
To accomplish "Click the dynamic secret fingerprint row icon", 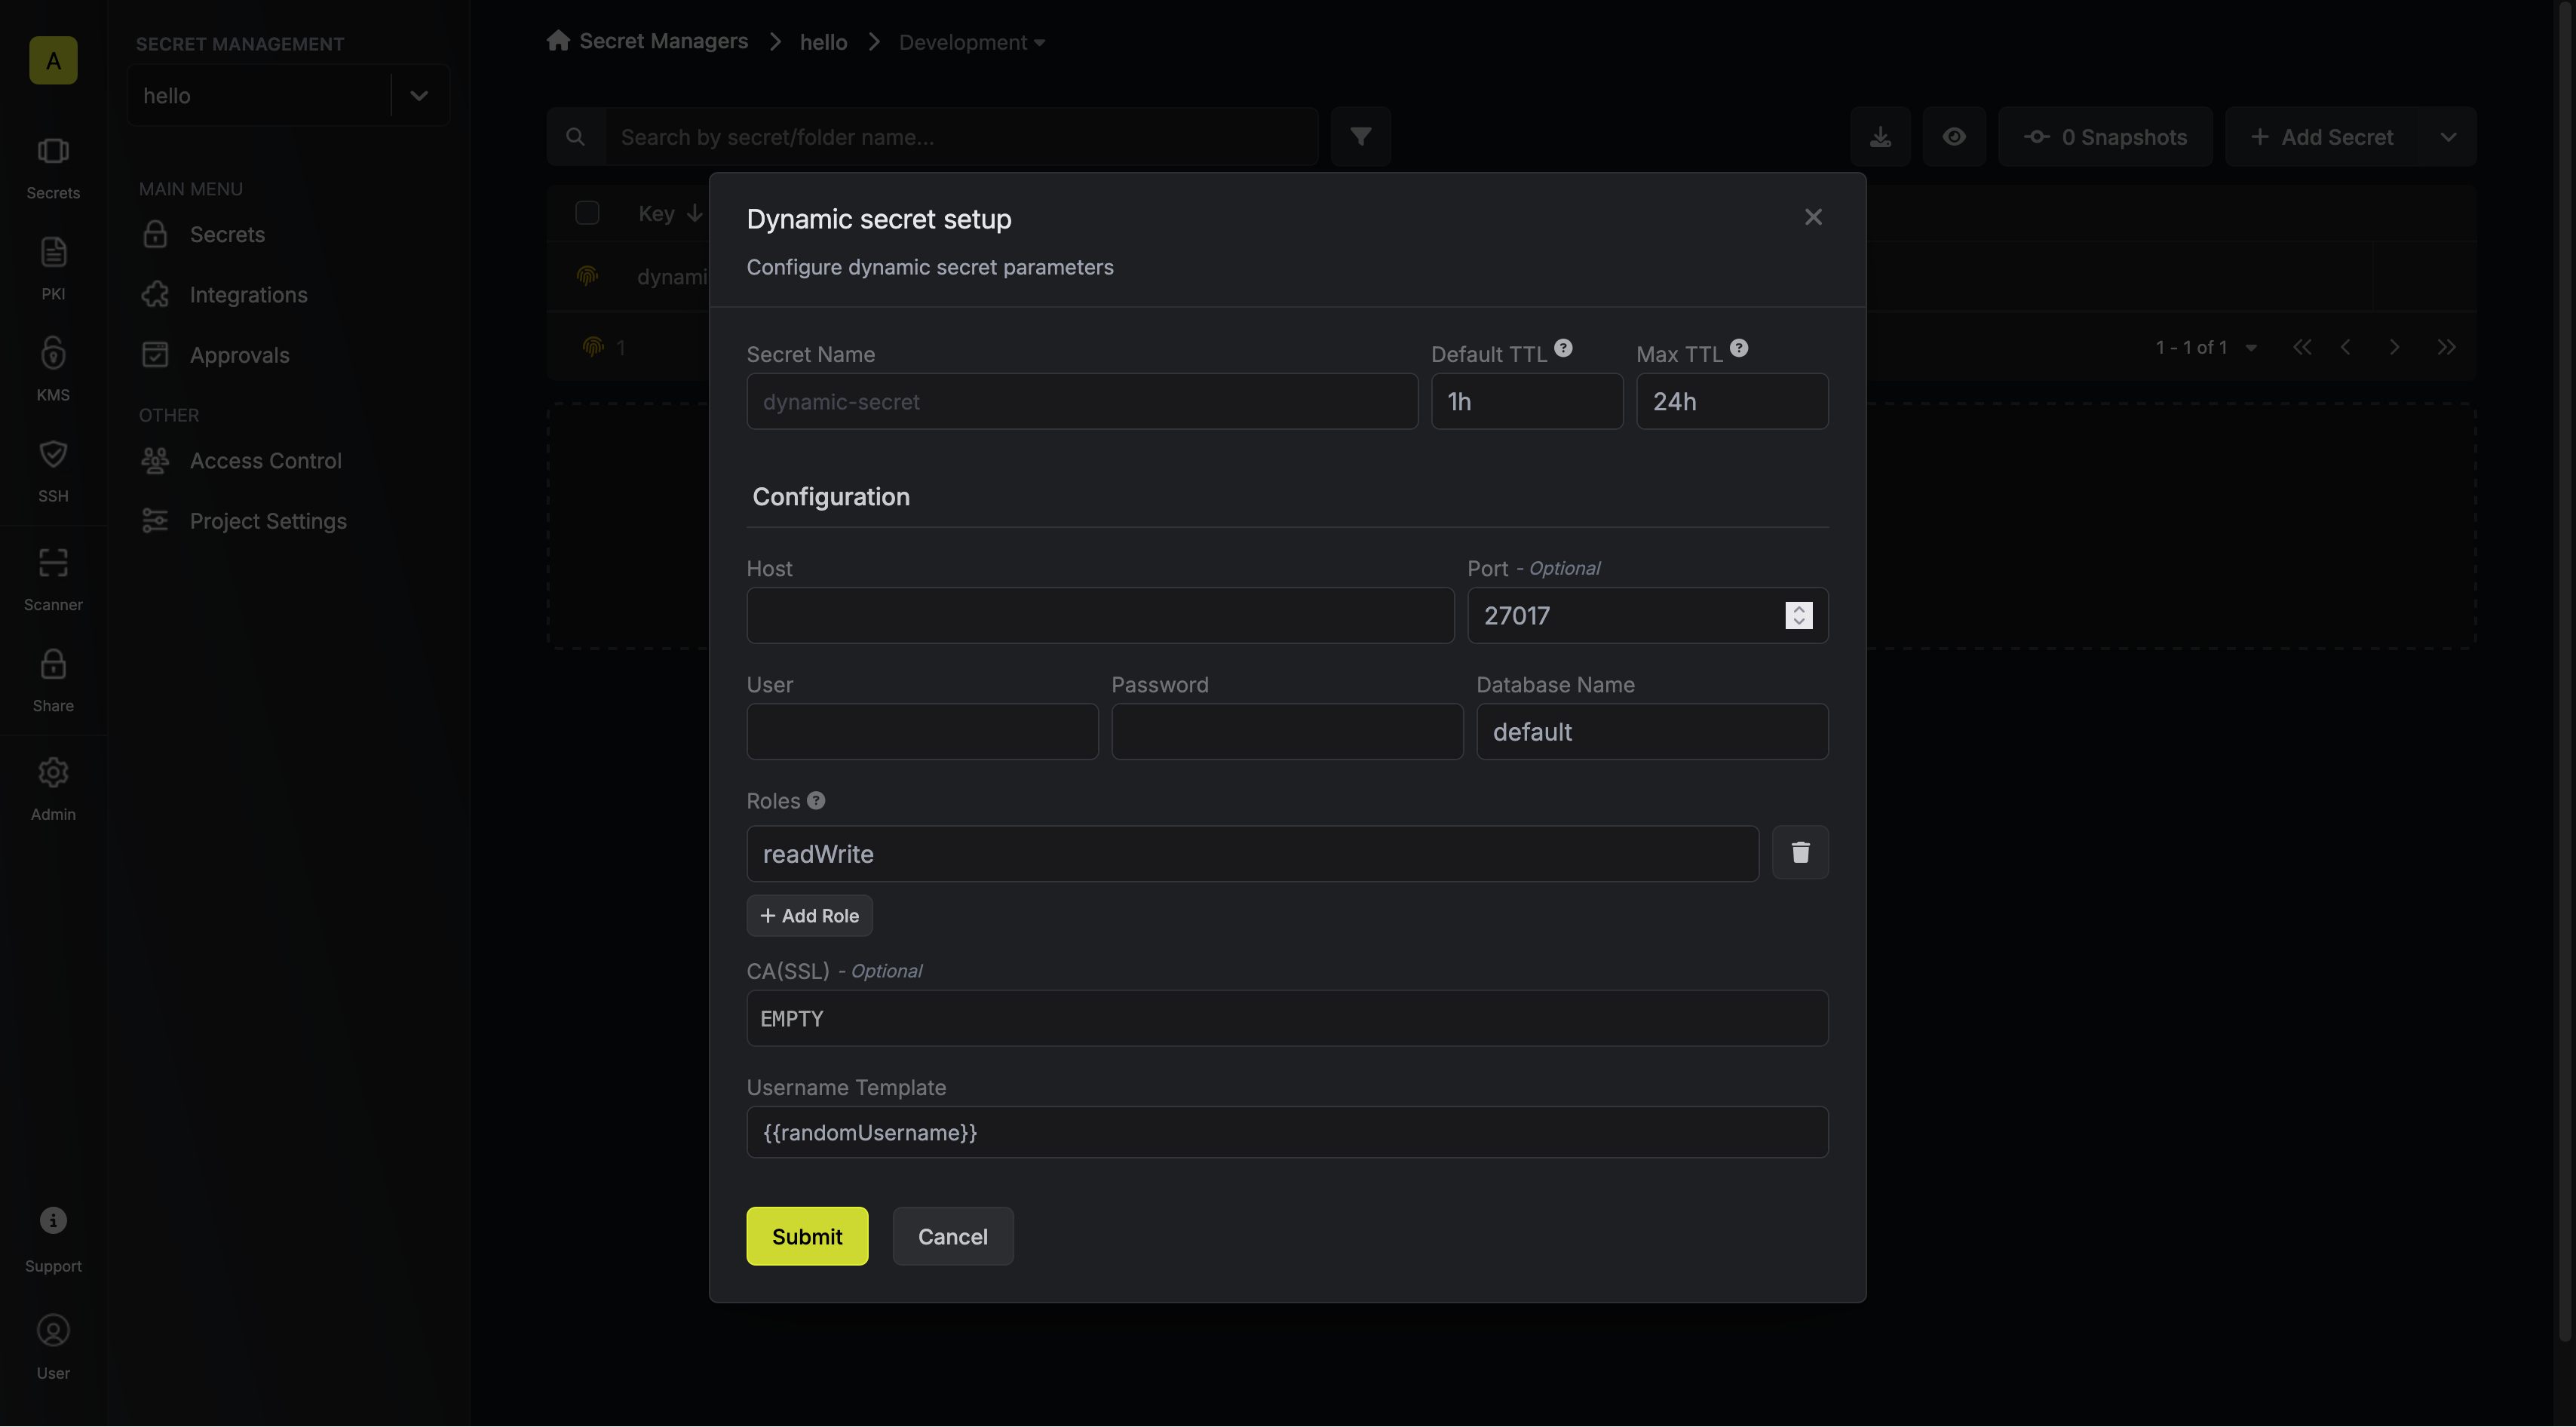I will point(587,276).
